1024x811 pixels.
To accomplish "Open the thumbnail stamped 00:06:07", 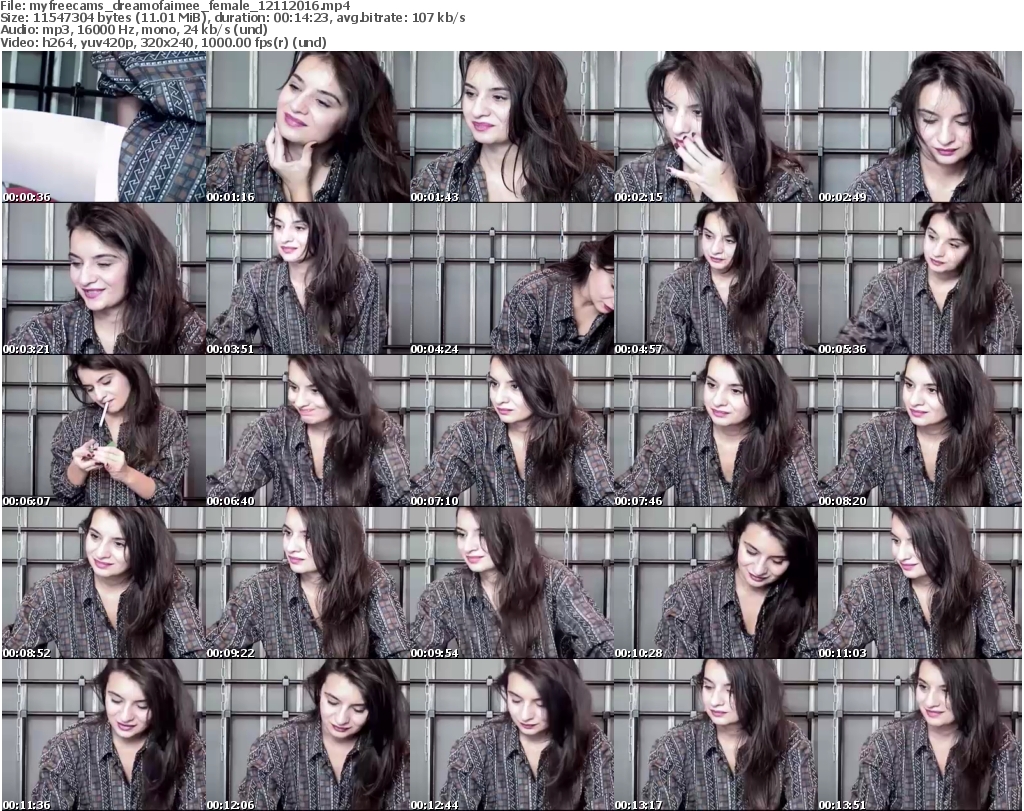I will pyautogui.click(x=103, y=431).
